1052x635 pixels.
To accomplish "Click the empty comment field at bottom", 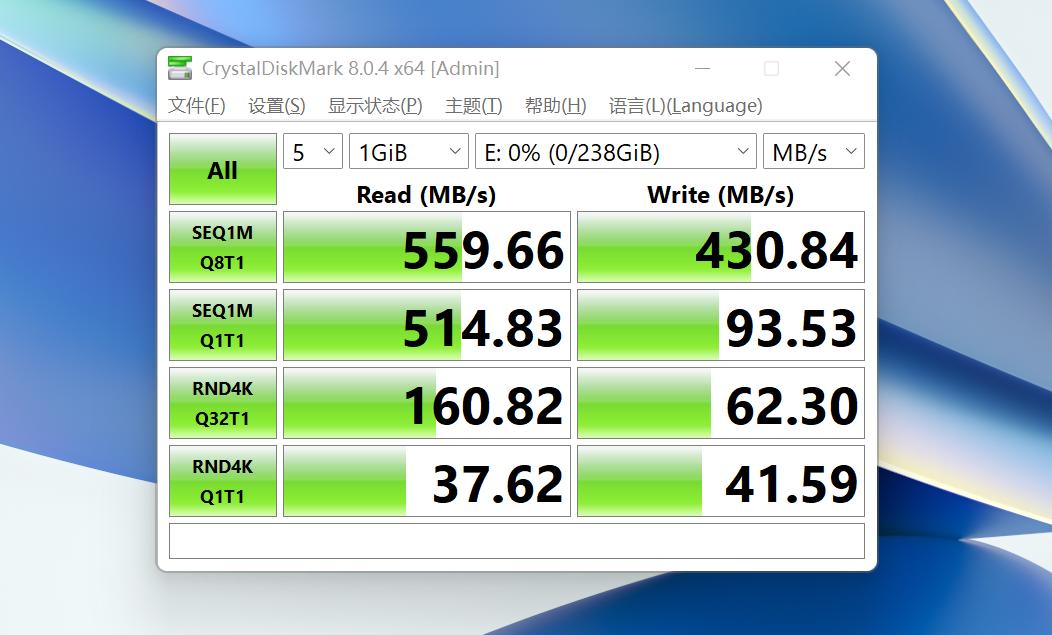I will point(517,541).
